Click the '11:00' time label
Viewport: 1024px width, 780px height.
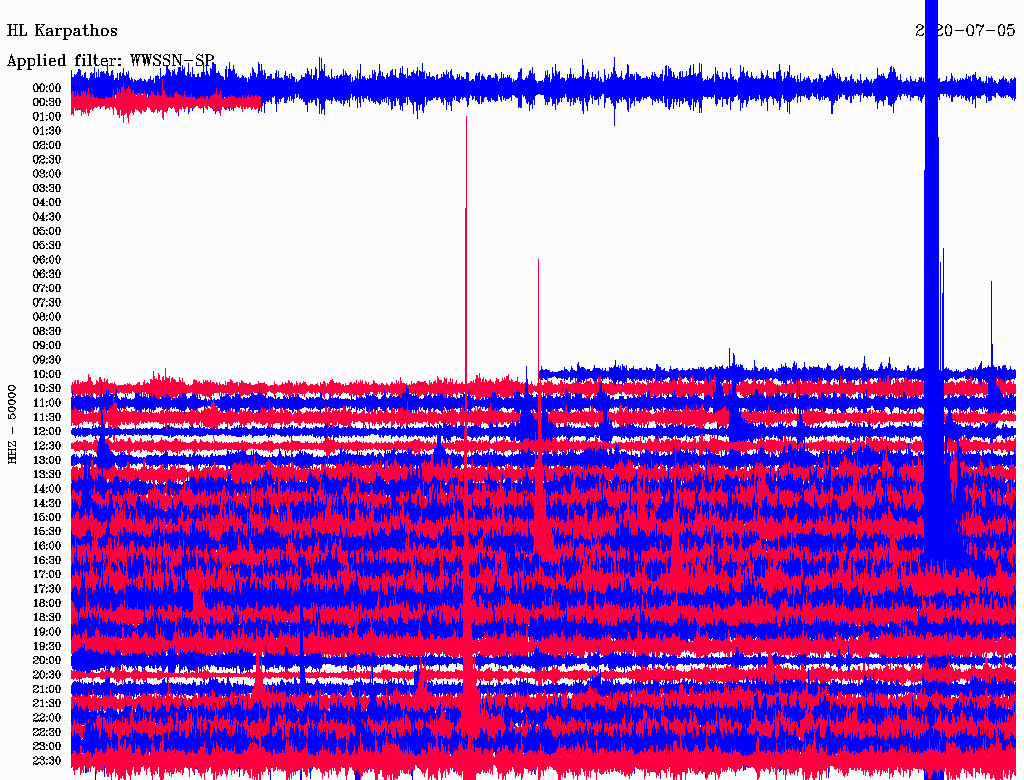pos(47,402)
